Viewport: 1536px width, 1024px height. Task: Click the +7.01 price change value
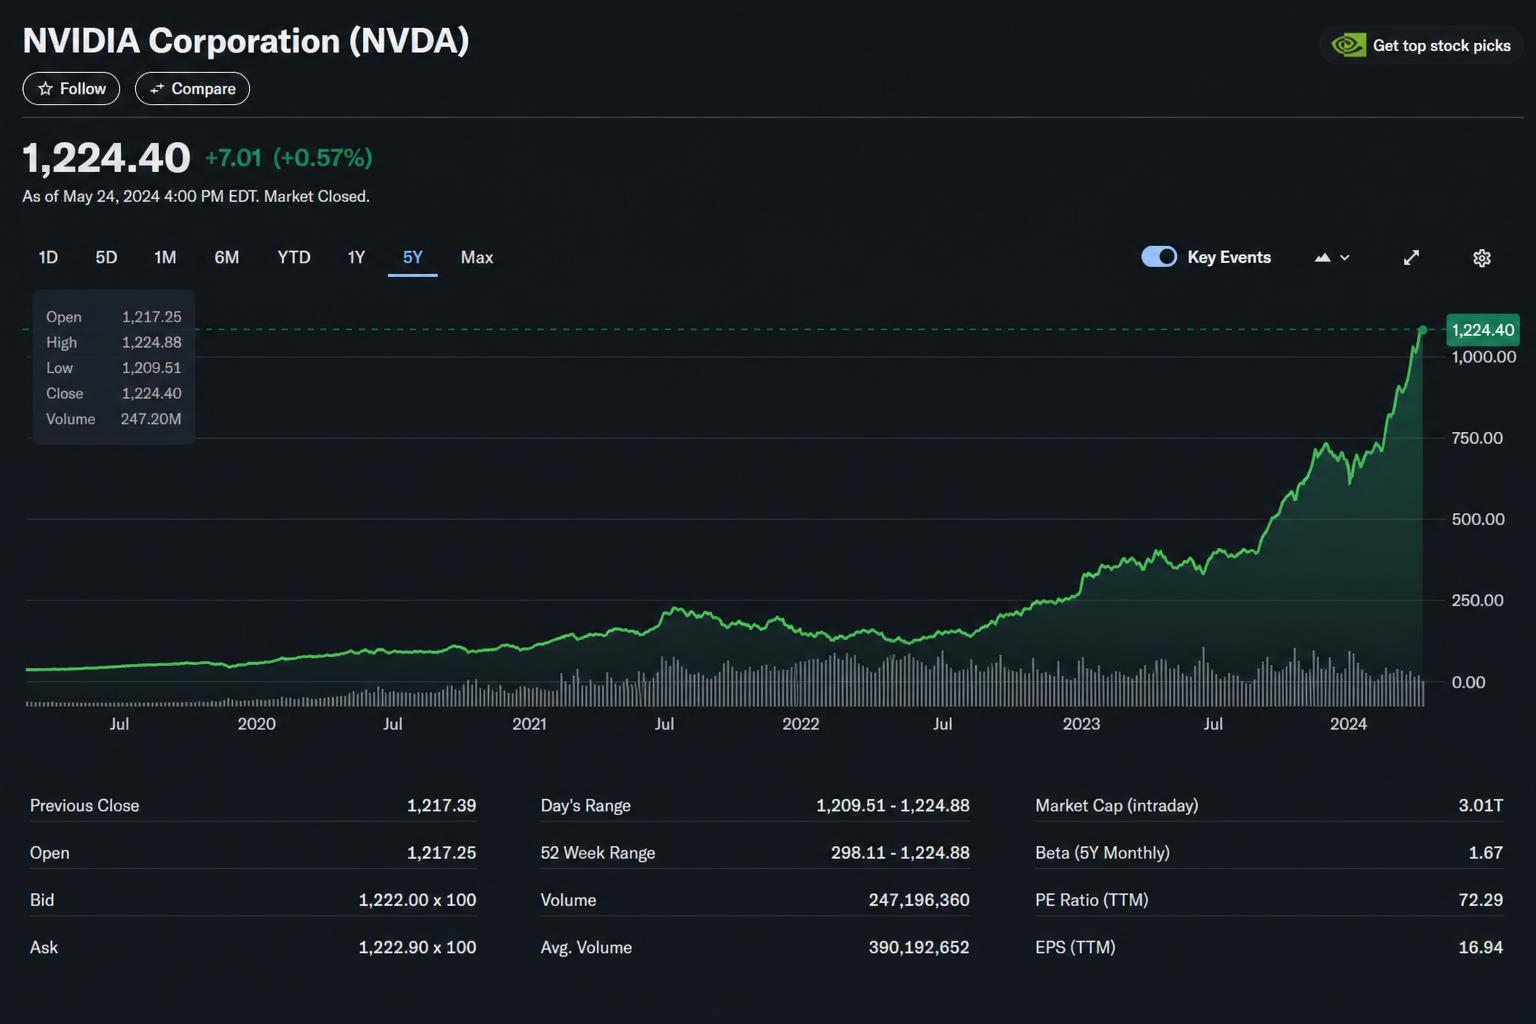click(233, 158)
